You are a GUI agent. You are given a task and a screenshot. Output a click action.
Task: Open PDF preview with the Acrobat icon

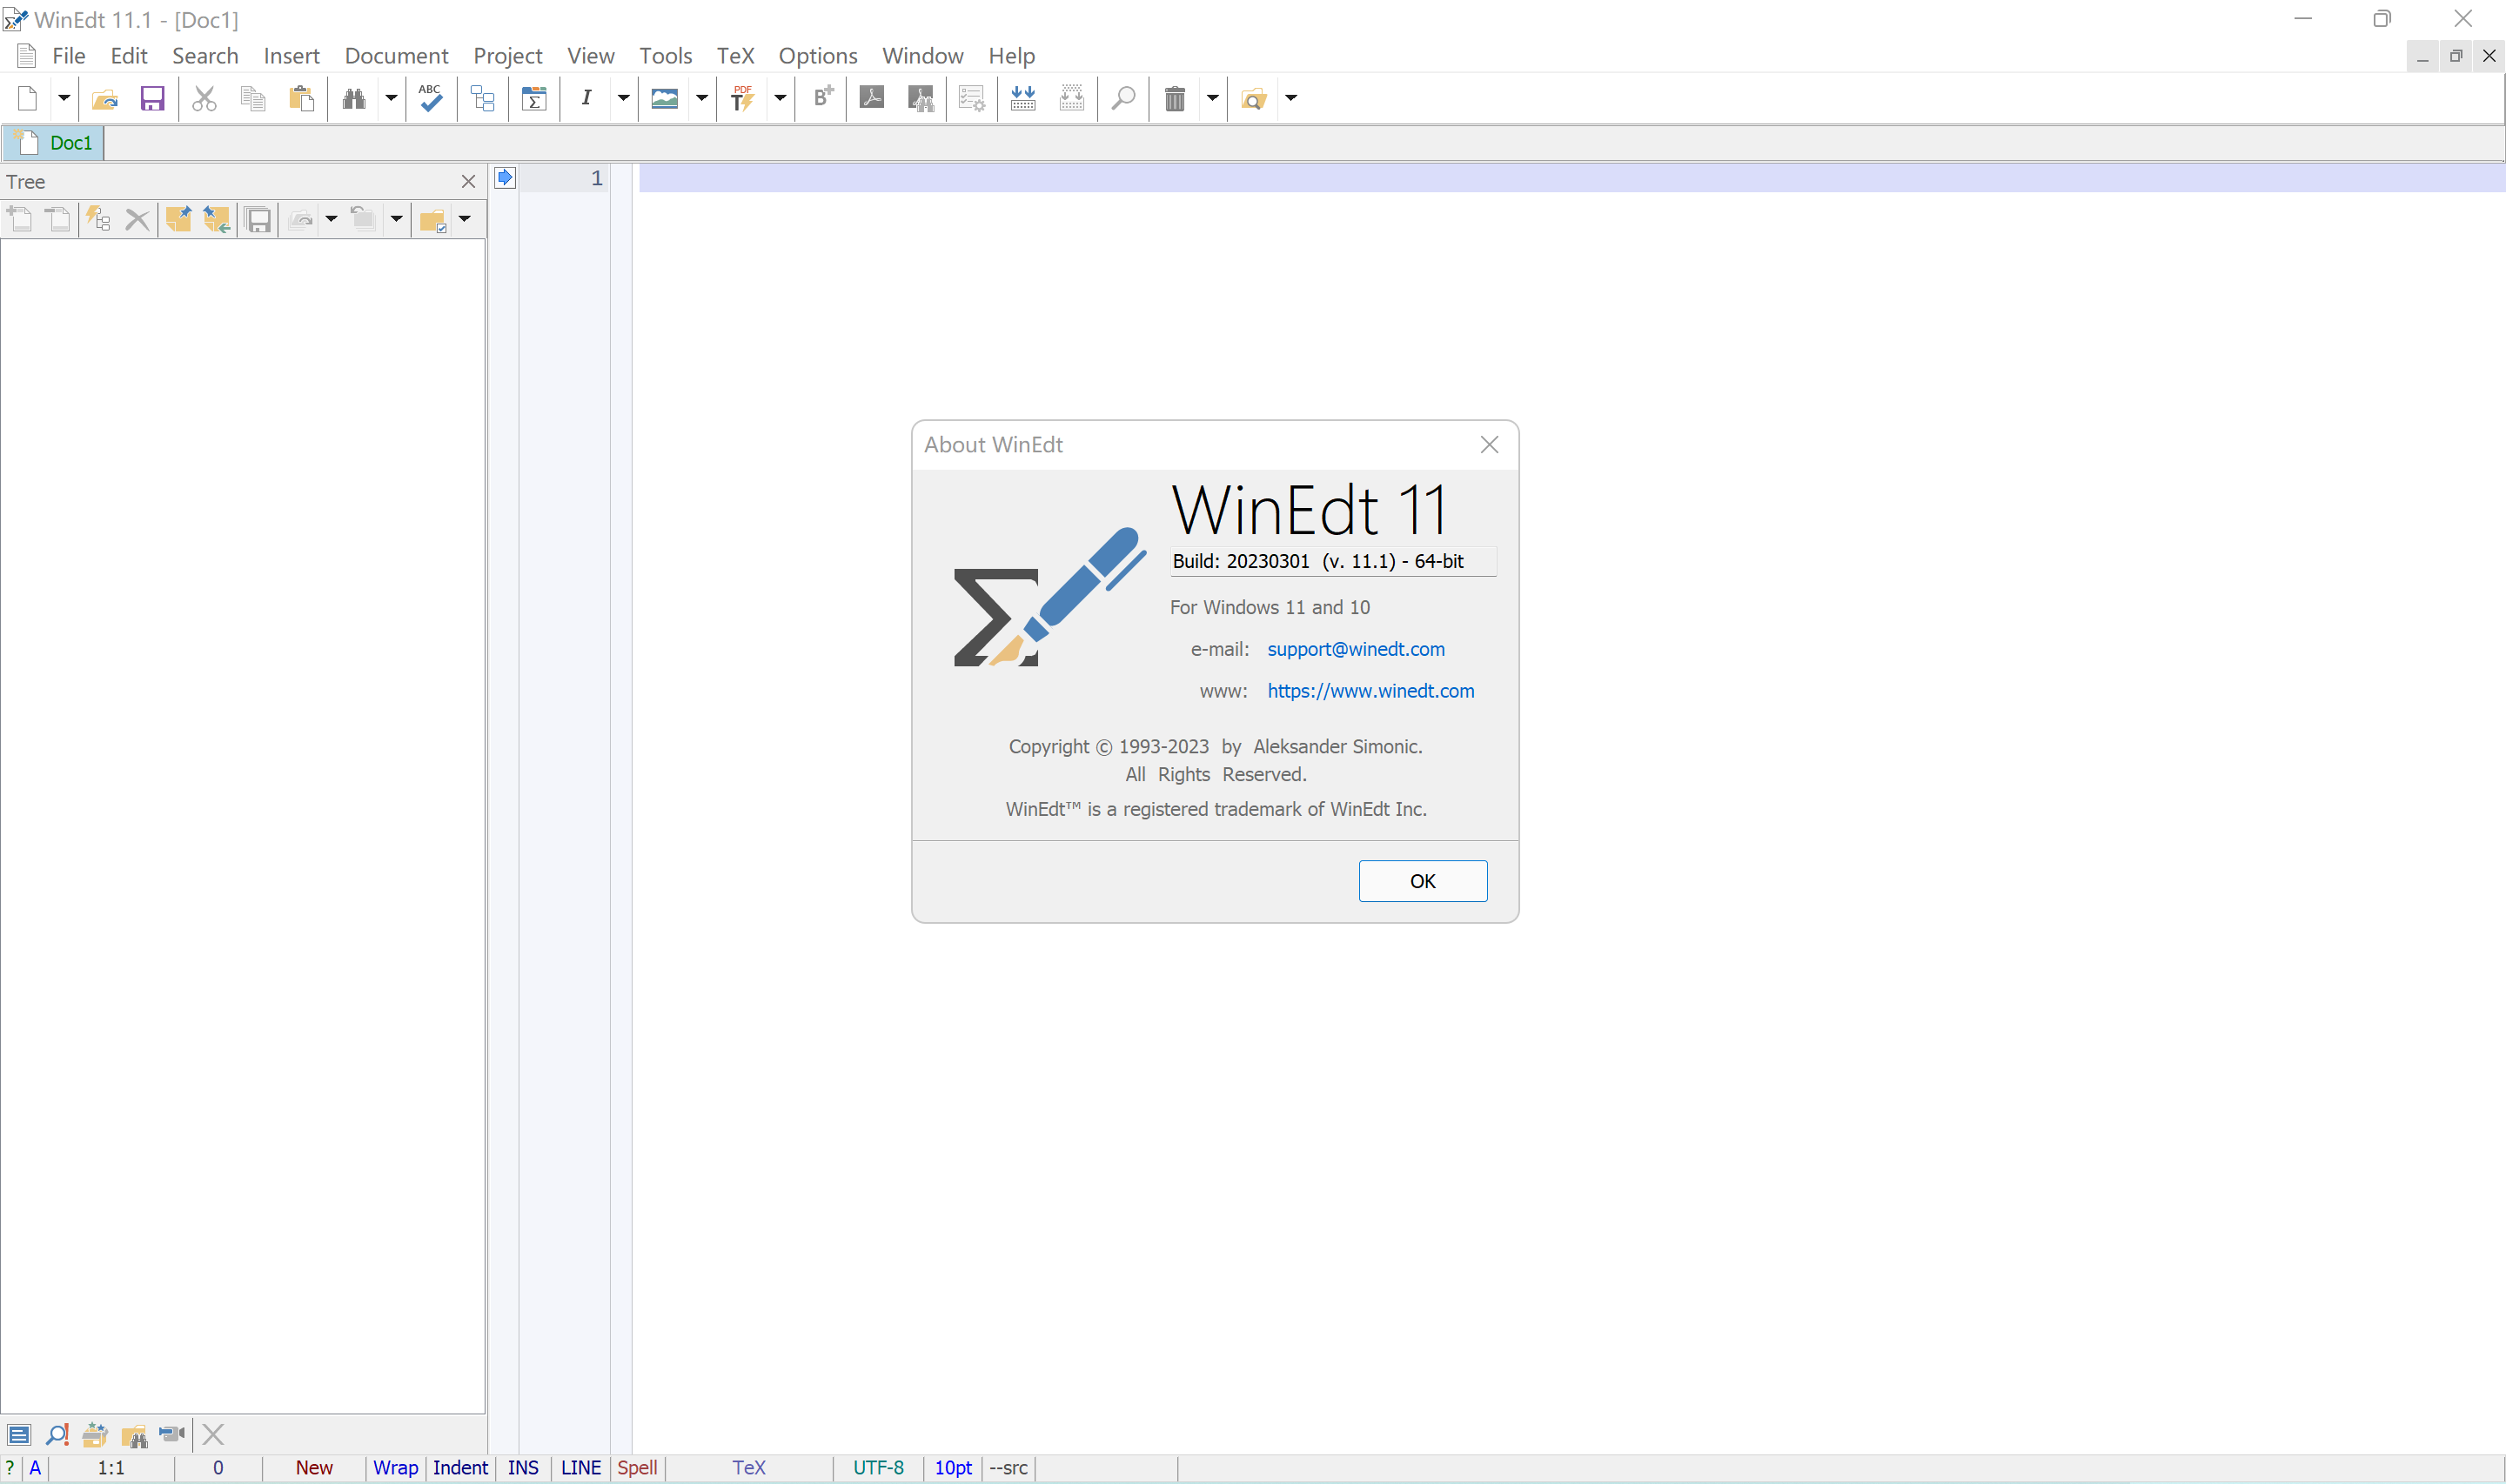pyautogui.click(x=872, y=98)
